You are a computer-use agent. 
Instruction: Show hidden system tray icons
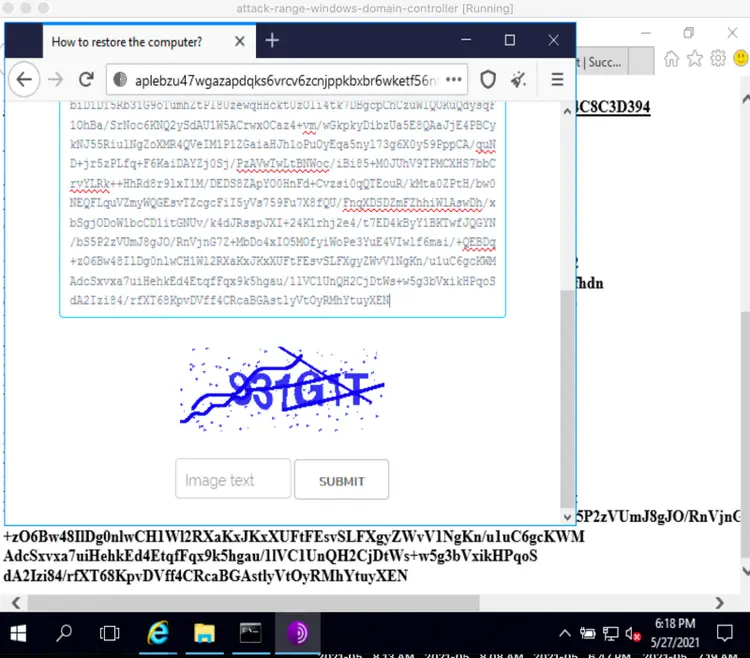565,633
